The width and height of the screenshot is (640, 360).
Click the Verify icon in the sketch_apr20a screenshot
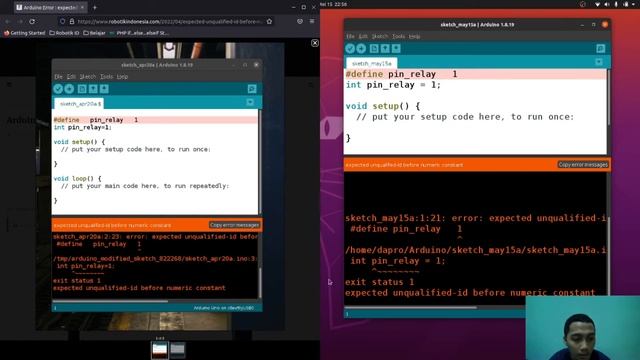click(58, 89)
